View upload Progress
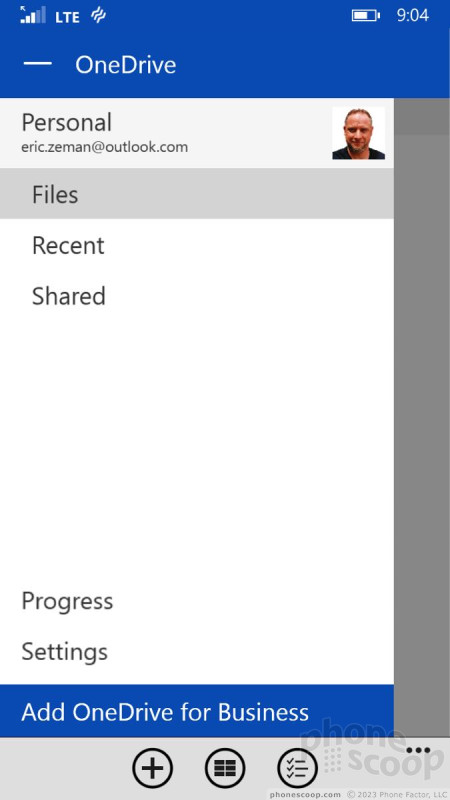The width and height of the screenshot is (450, 800). pos(67,601)
